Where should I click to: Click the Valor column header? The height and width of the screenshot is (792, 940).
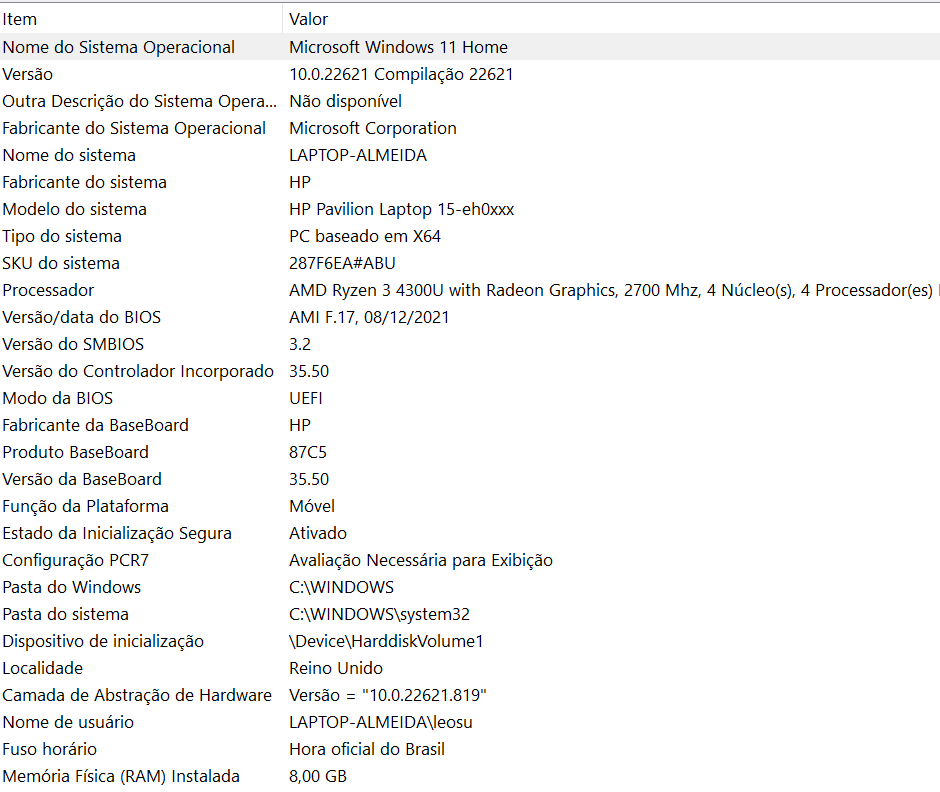point(611,19)
